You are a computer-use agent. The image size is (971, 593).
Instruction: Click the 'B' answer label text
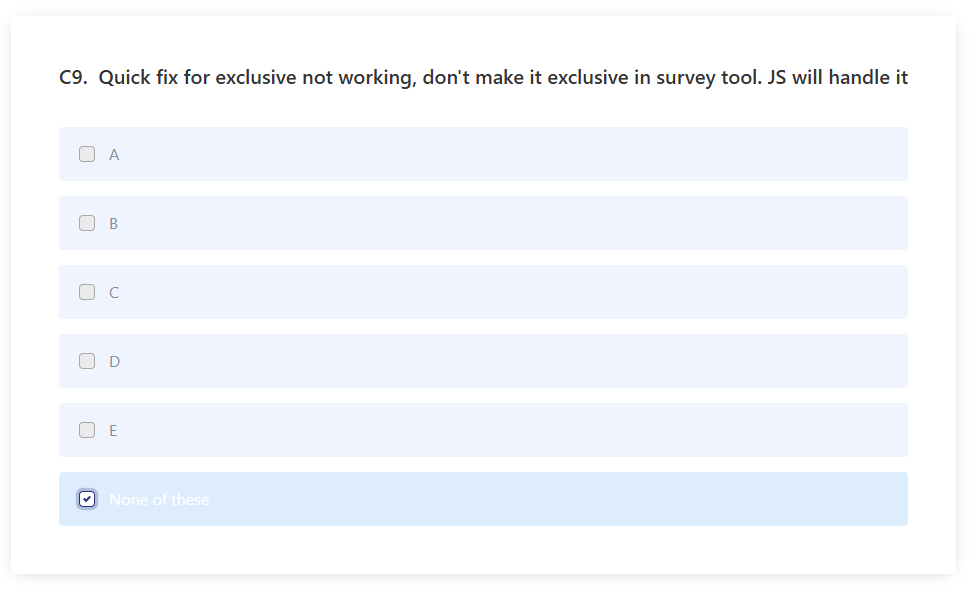click(x=113, y=224)
